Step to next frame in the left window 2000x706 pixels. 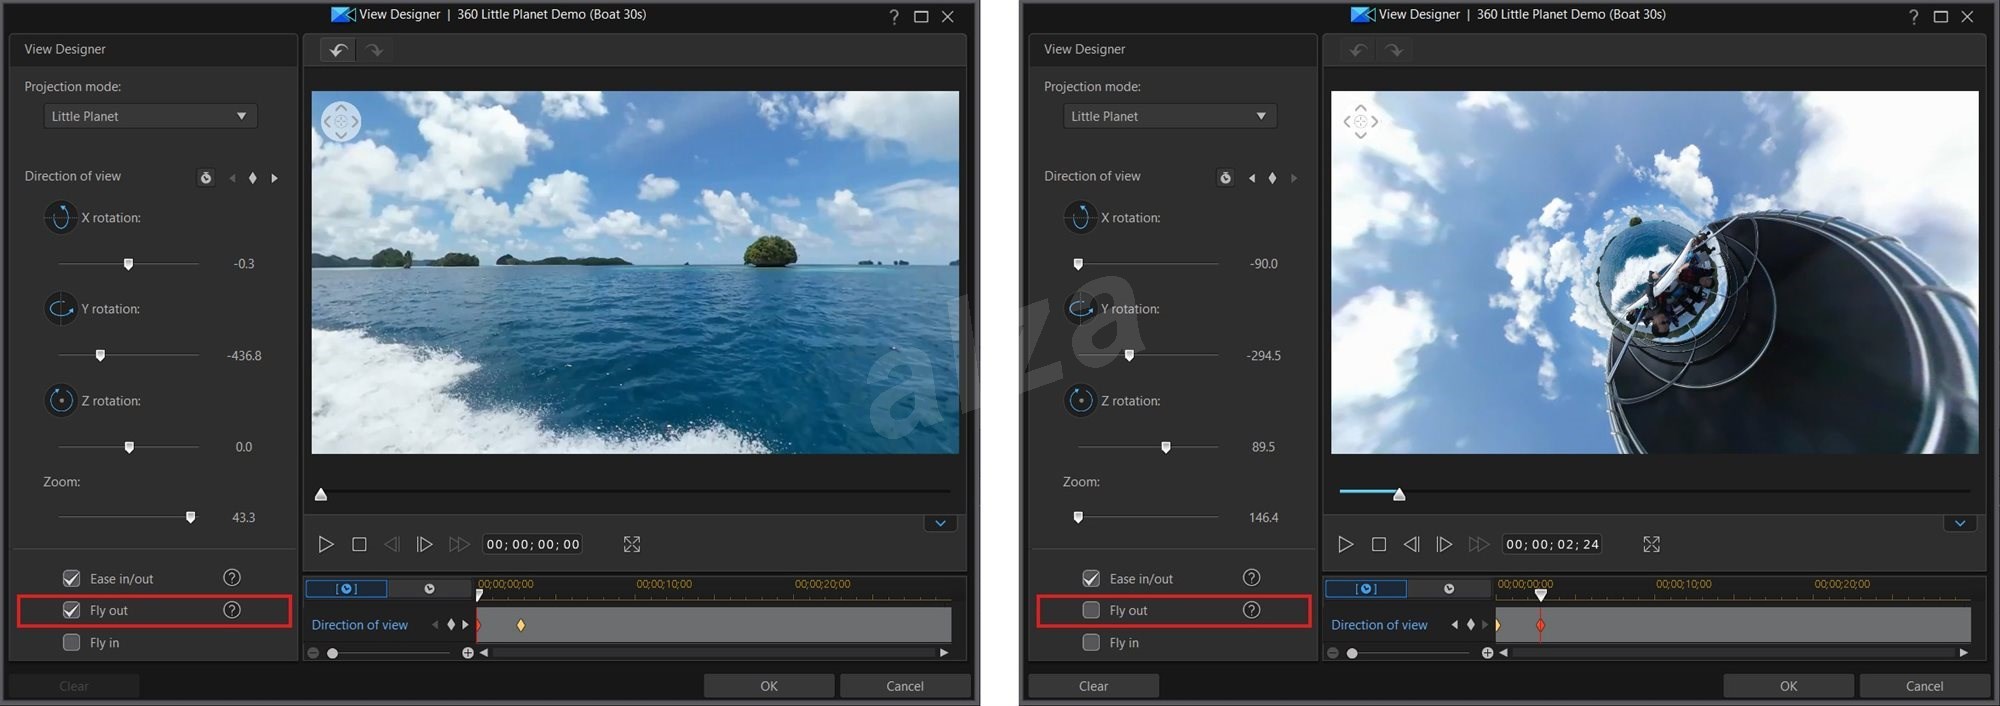pos(425,544)
